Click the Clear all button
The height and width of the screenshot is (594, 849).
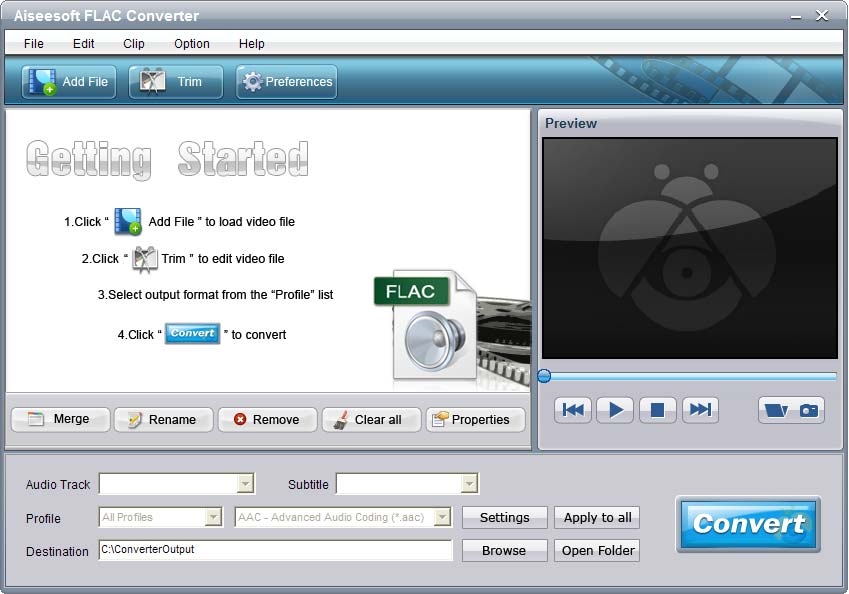(371, 420)
